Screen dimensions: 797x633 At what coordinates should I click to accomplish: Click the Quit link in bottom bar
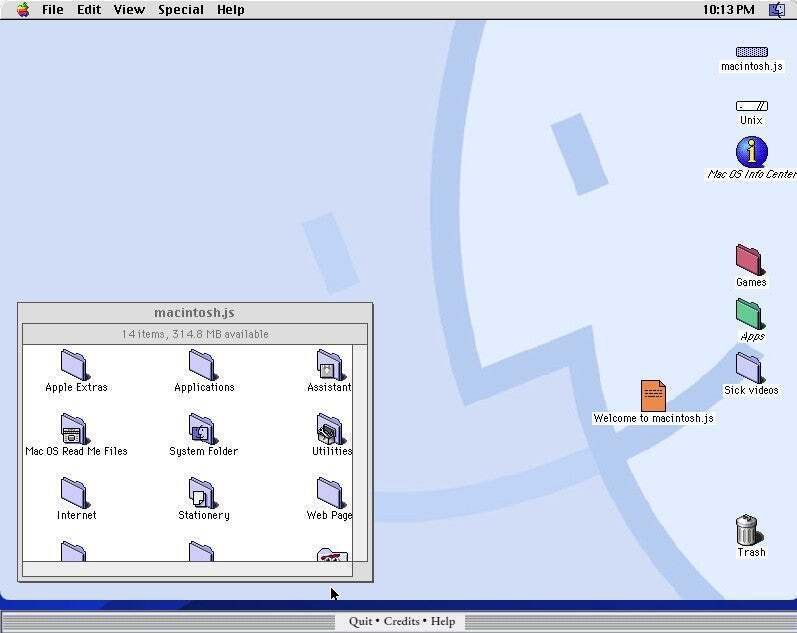[x=360, y=621]
